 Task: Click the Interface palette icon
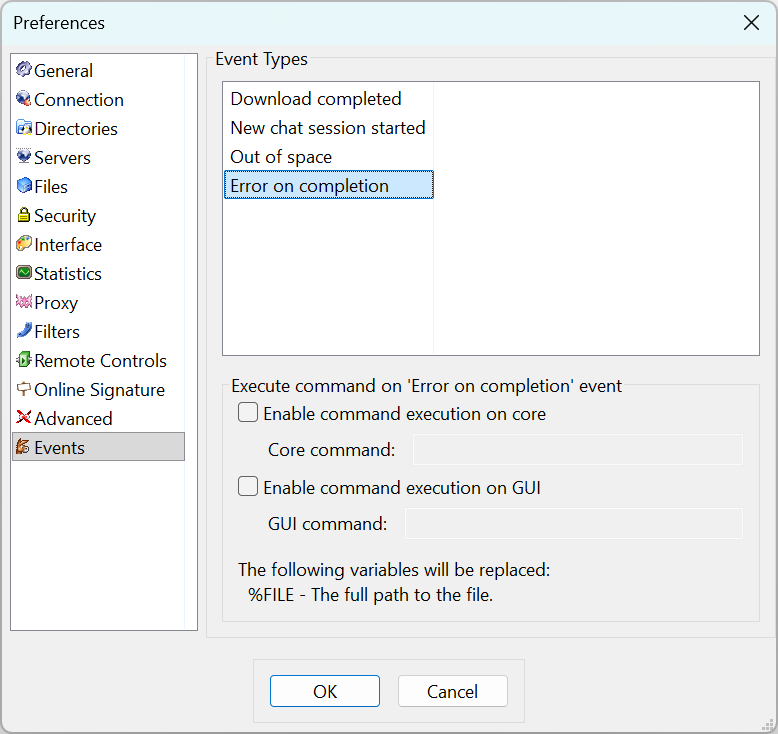point(23,244)
